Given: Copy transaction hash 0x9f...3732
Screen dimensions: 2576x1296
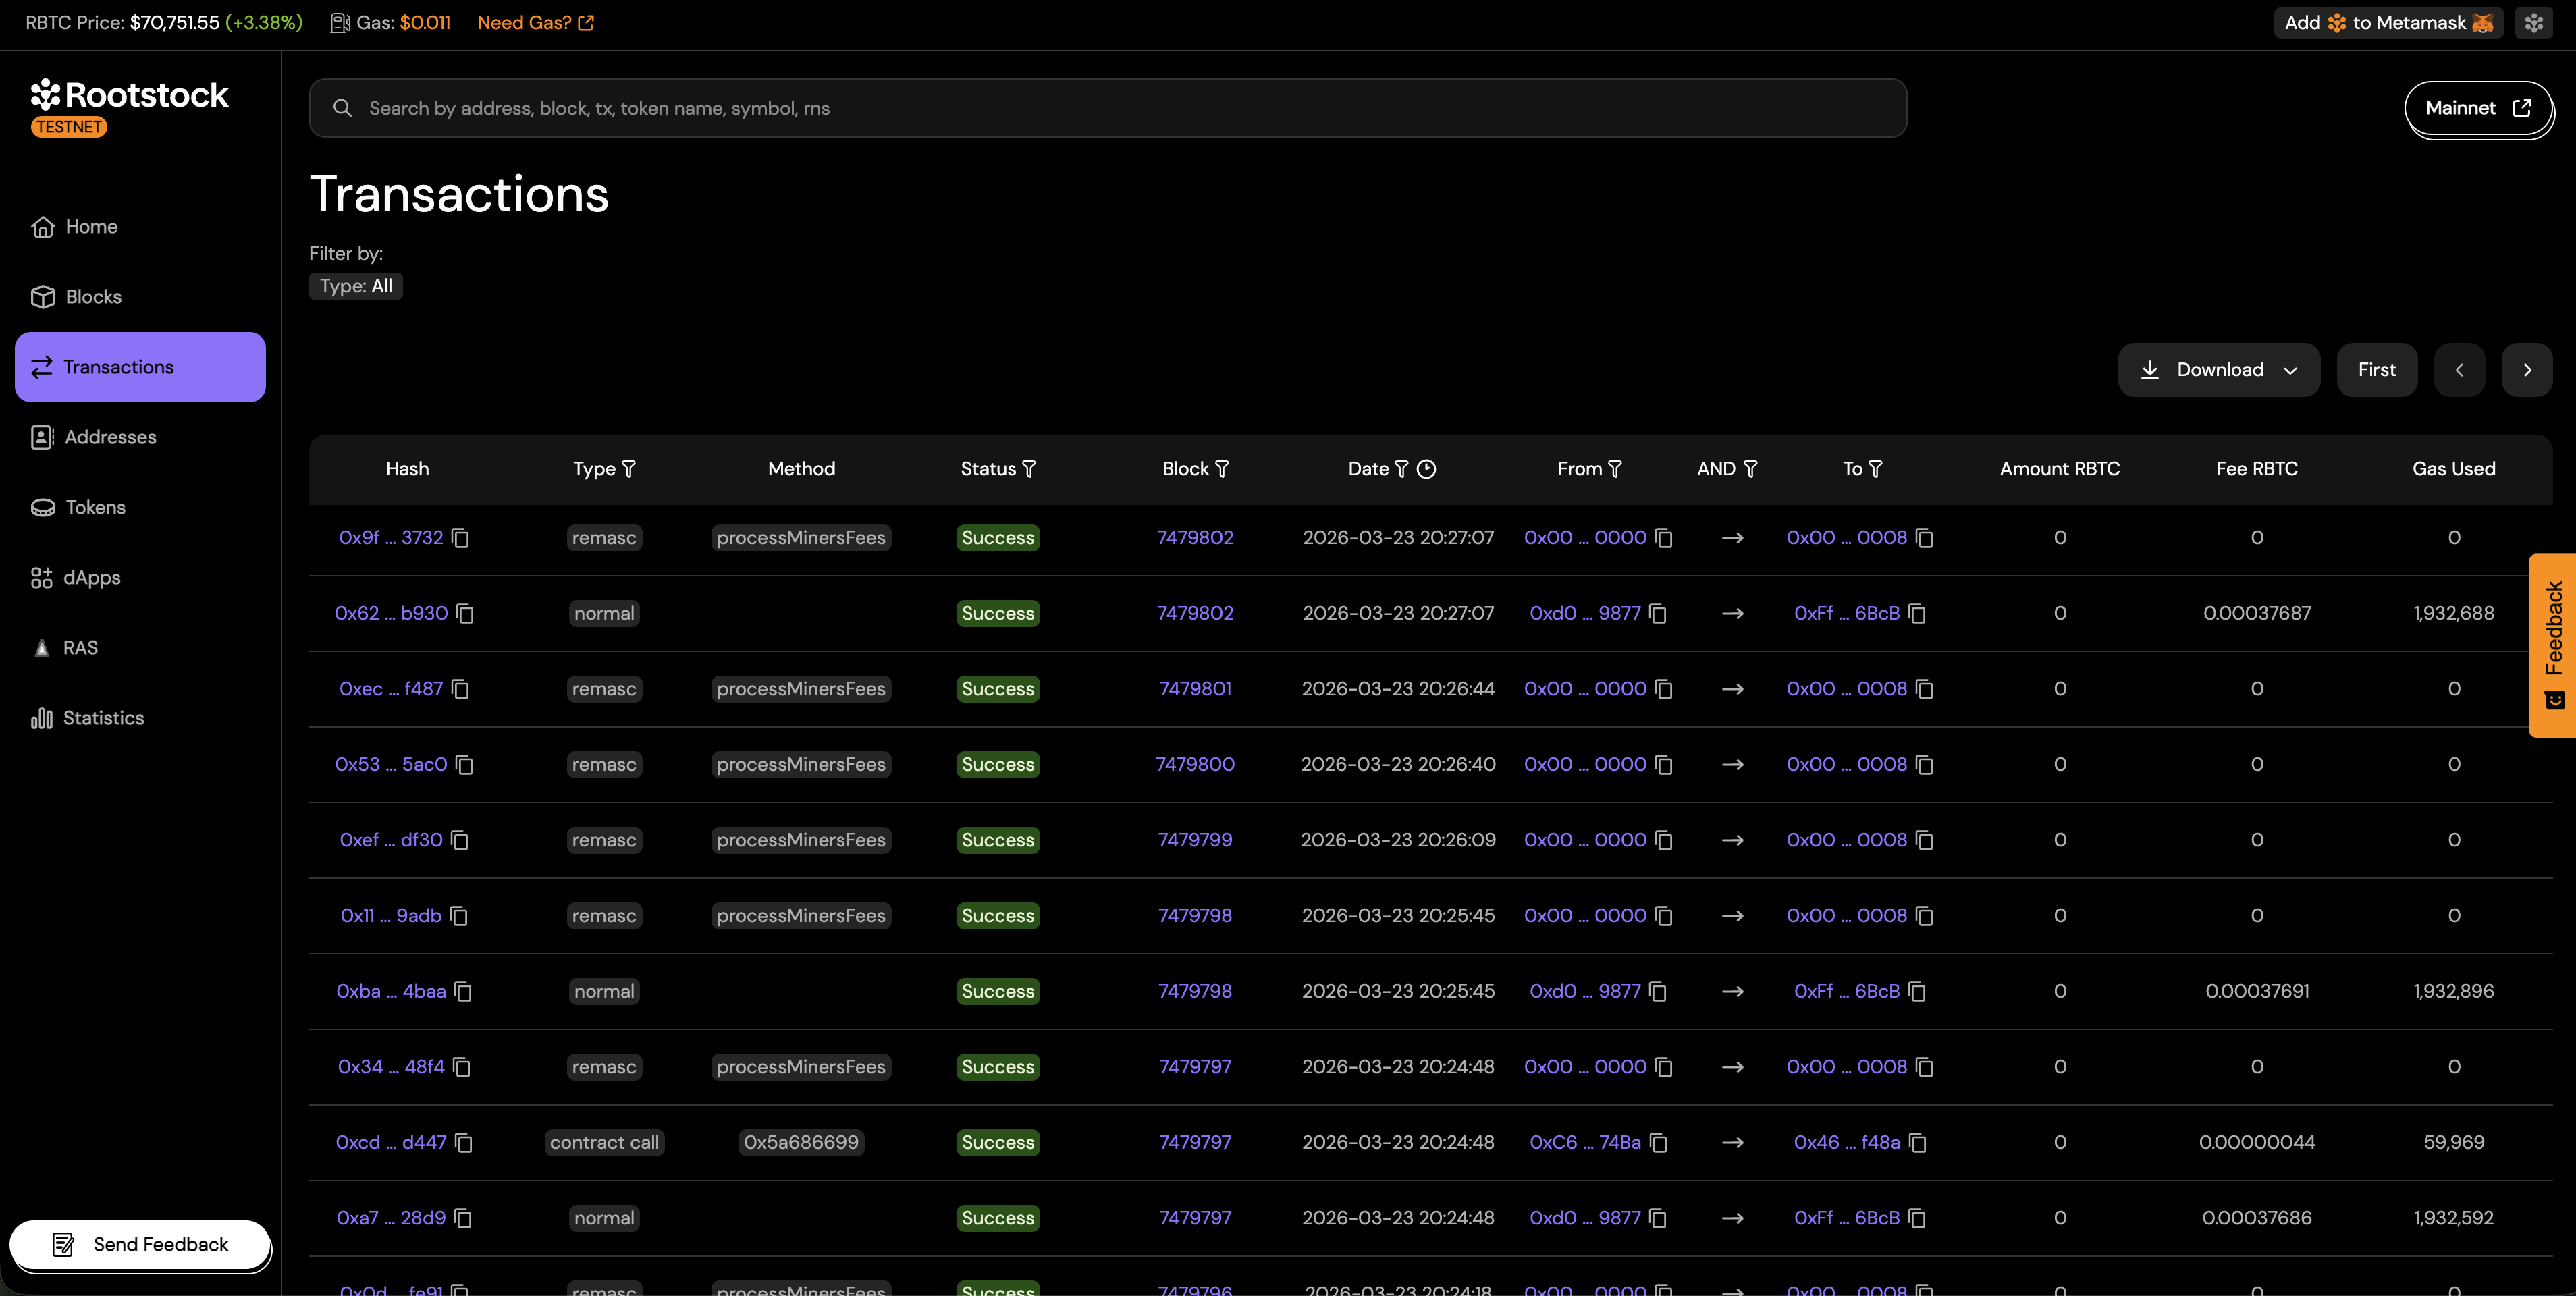Looking at the screenshot, I should tap(460, 538).
